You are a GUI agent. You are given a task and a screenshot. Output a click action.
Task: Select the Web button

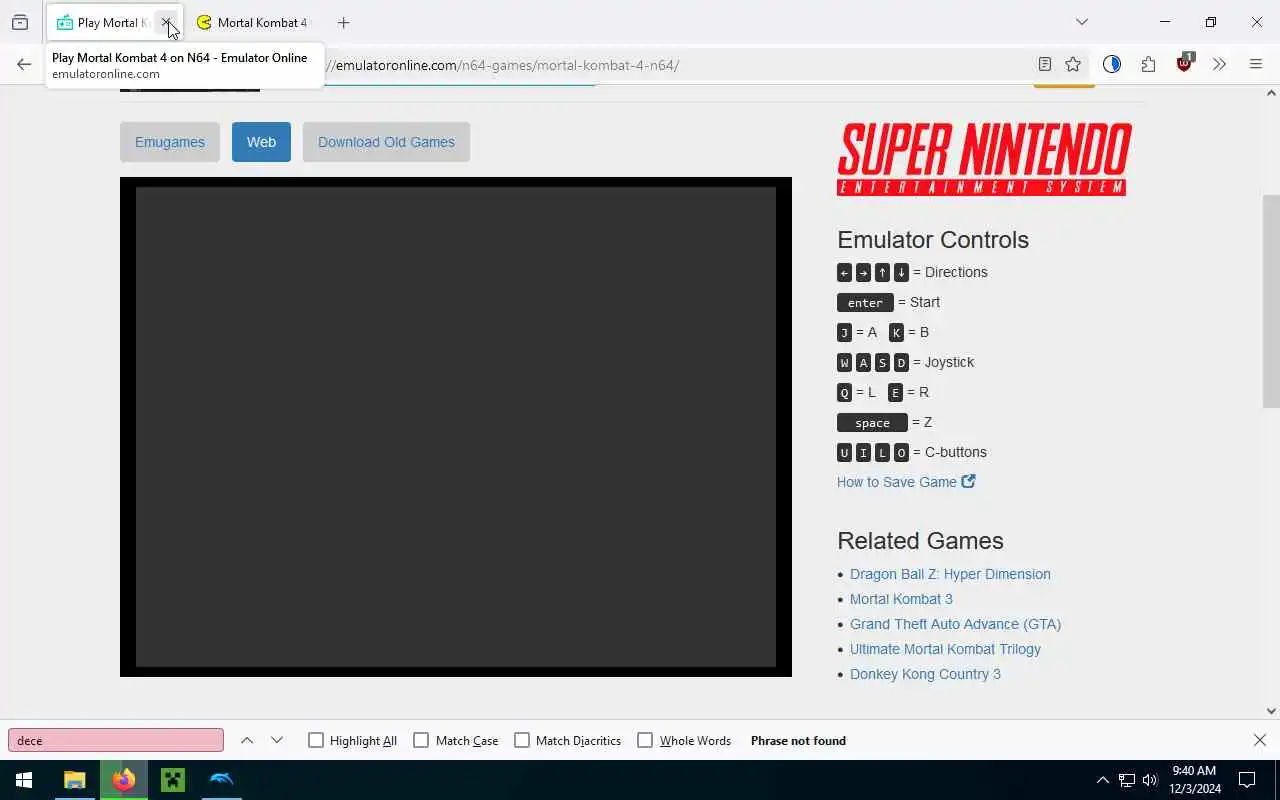261,142
